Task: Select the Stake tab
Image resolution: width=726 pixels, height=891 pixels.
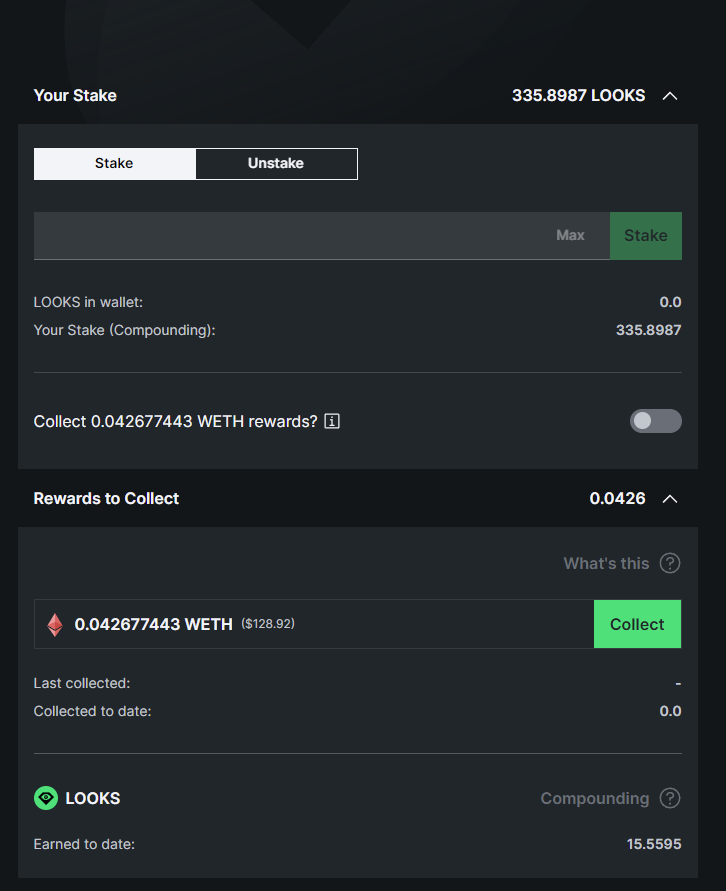Action: pos(114,164)
